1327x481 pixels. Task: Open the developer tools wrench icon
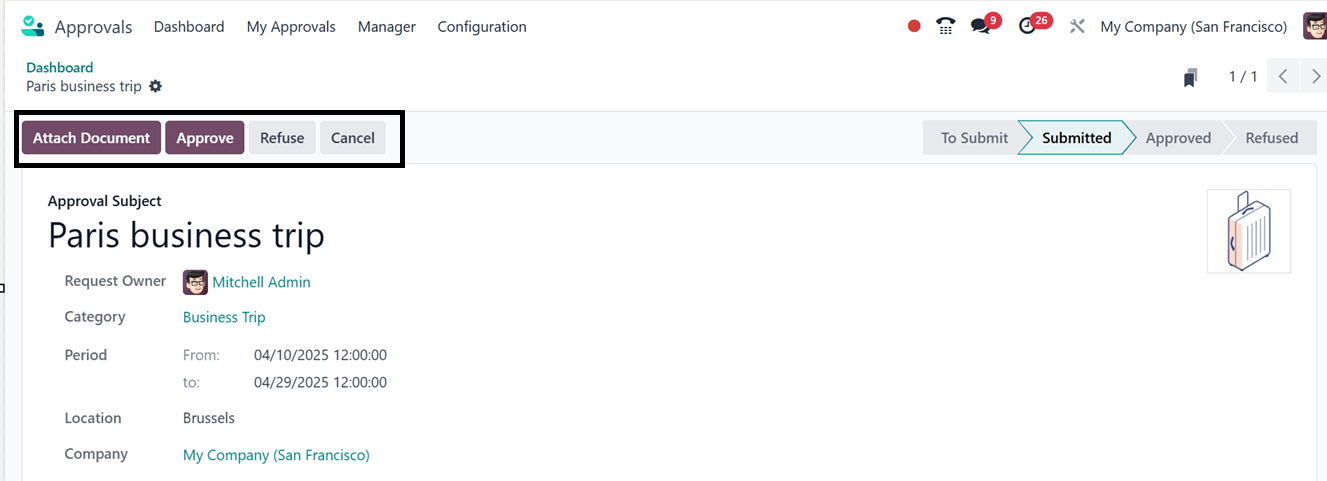pos(1077,27)
